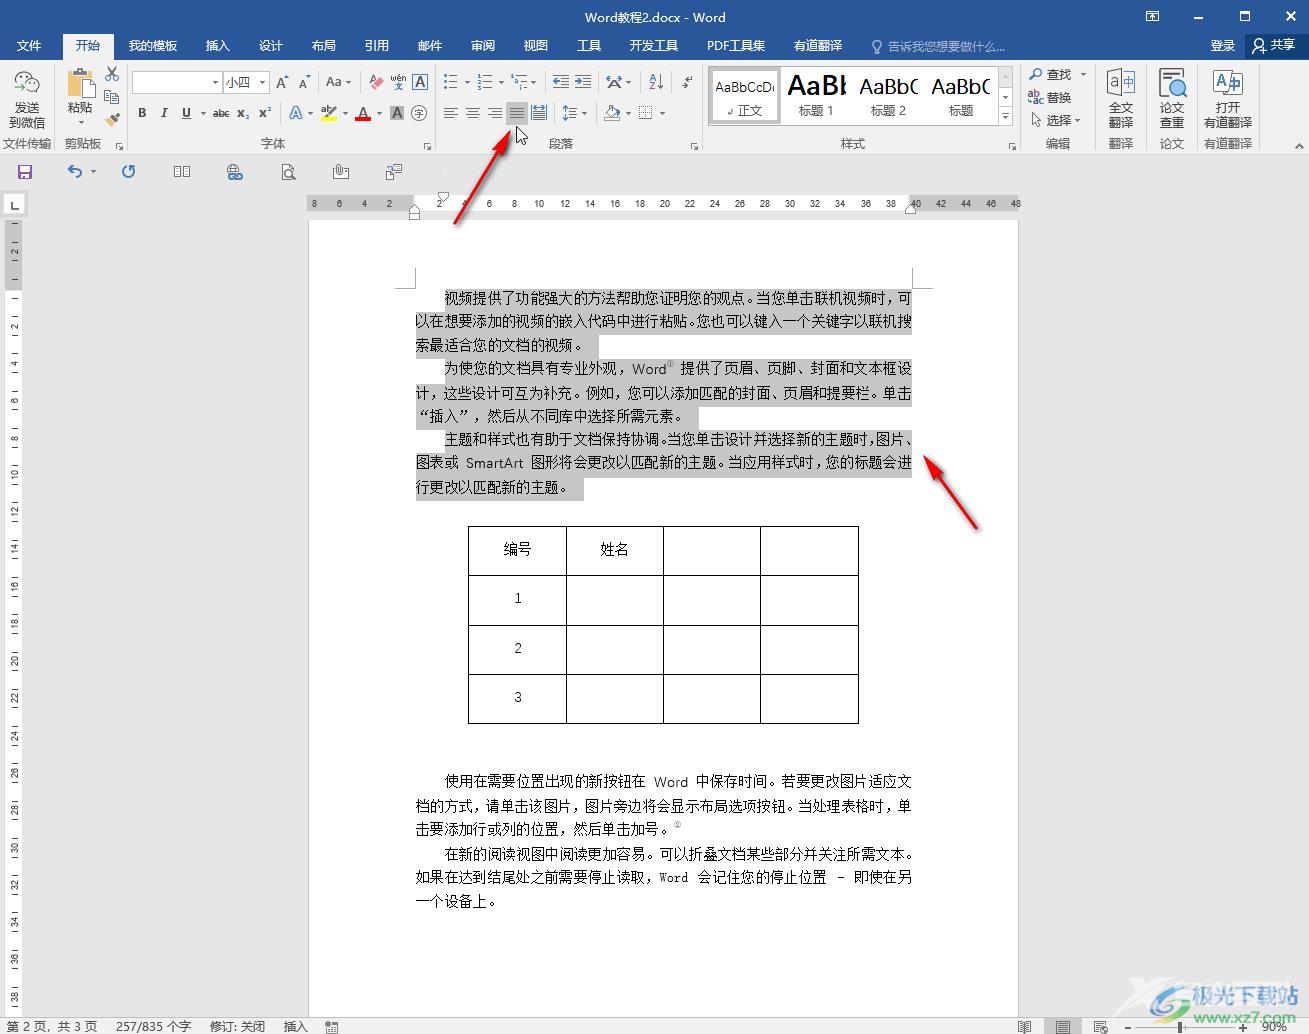Apply the 标题 1 style
The height and width of the screenshot is (1034, 1309).
tap(816, 96)
